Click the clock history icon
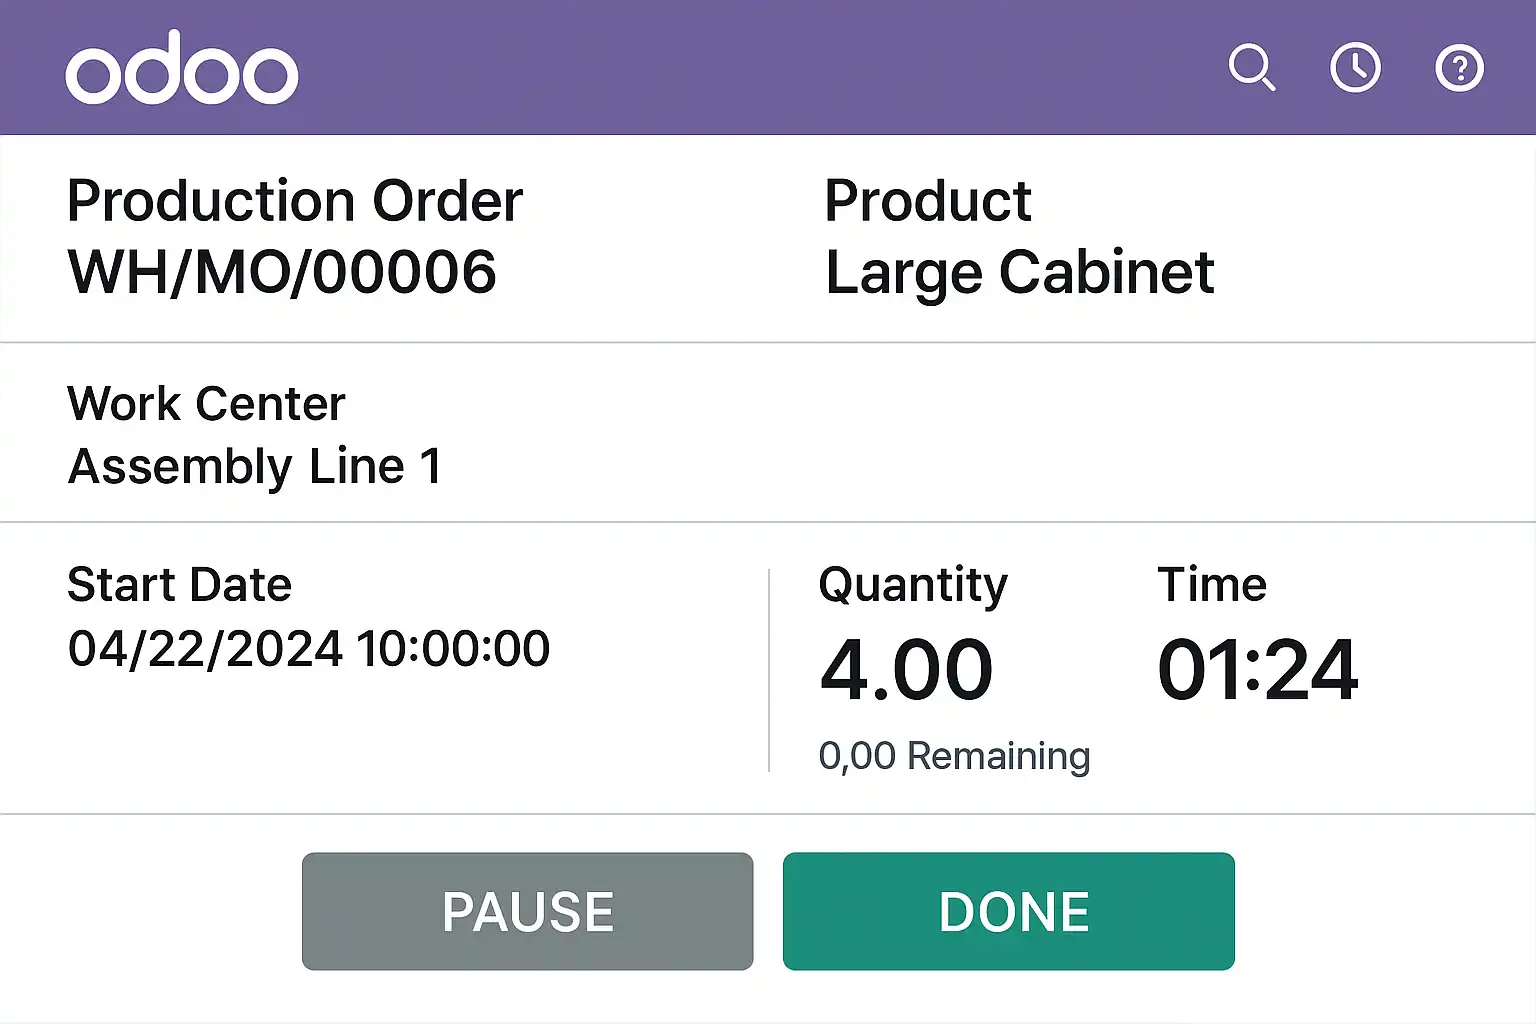 pos(1355,68)
